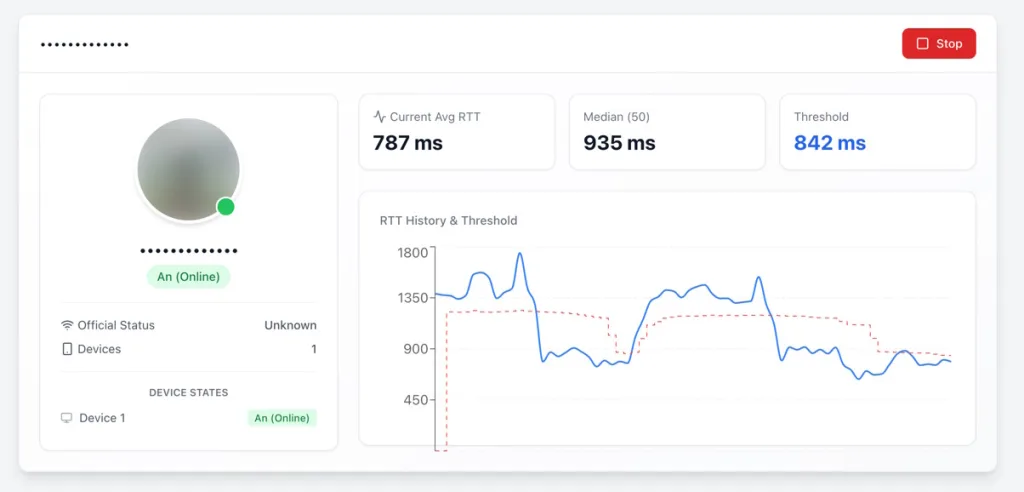Click the masked name below avatar
The width and height of the screenshot is (1024, 492).
(x=188, y=251)
